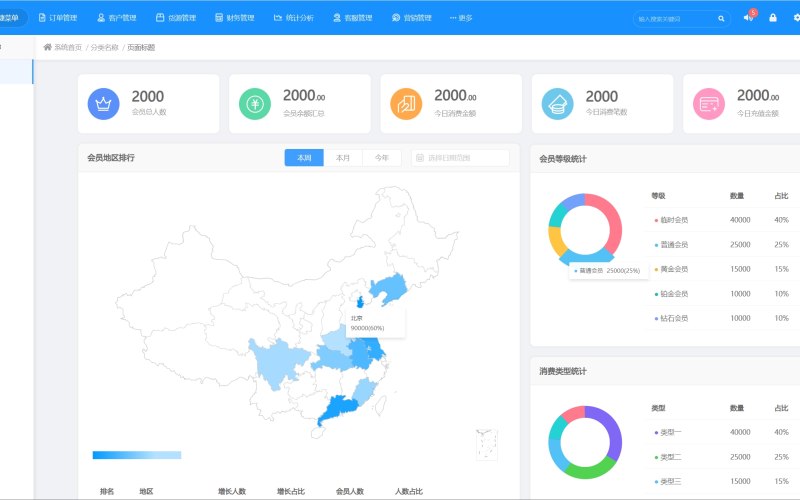Screen dimensions: 800x500
Task: Open the 客服管理 menu
Action: tap(353, 18)
